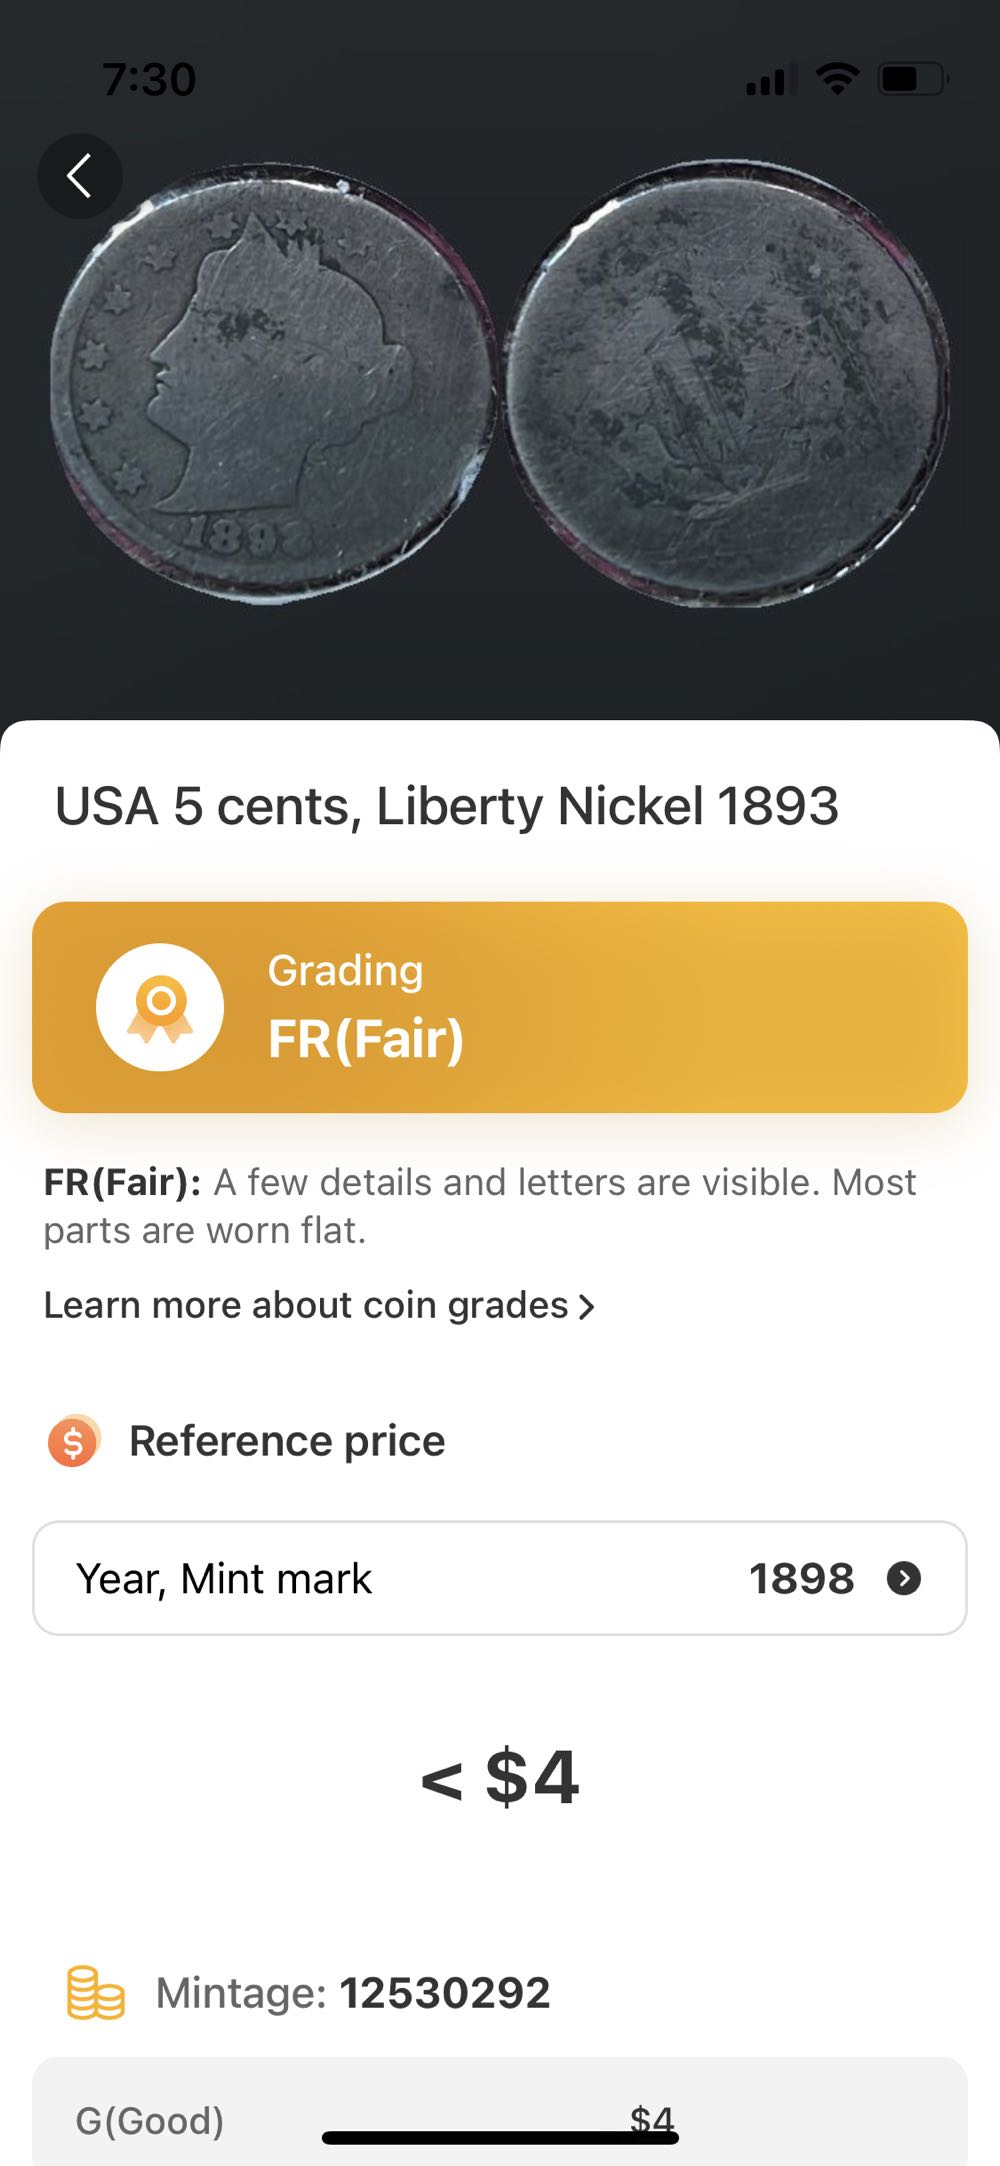Image resolution: width=1000 pixels, height=2166 pixels.
Task: View the coin reverse side image
Action: click(x=726, y=383)
